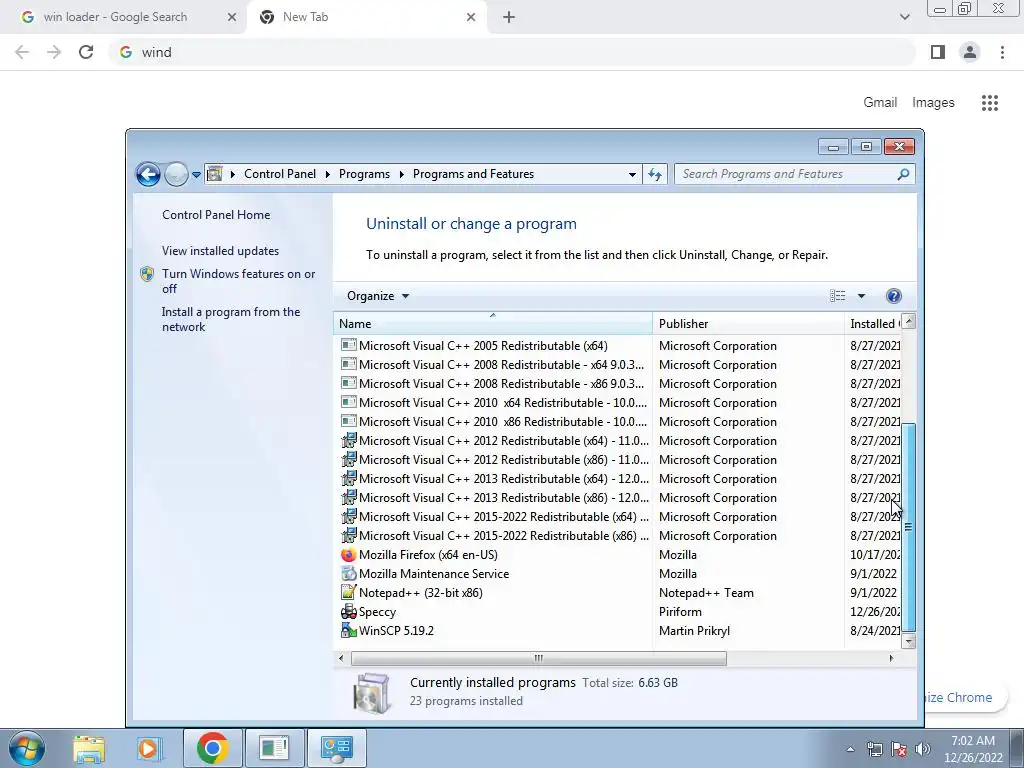Select Microsoft Visual C++ 2010 x86 Redistributable row
This screenshot has width=1024, height=768.
click(x=617, y=422)
